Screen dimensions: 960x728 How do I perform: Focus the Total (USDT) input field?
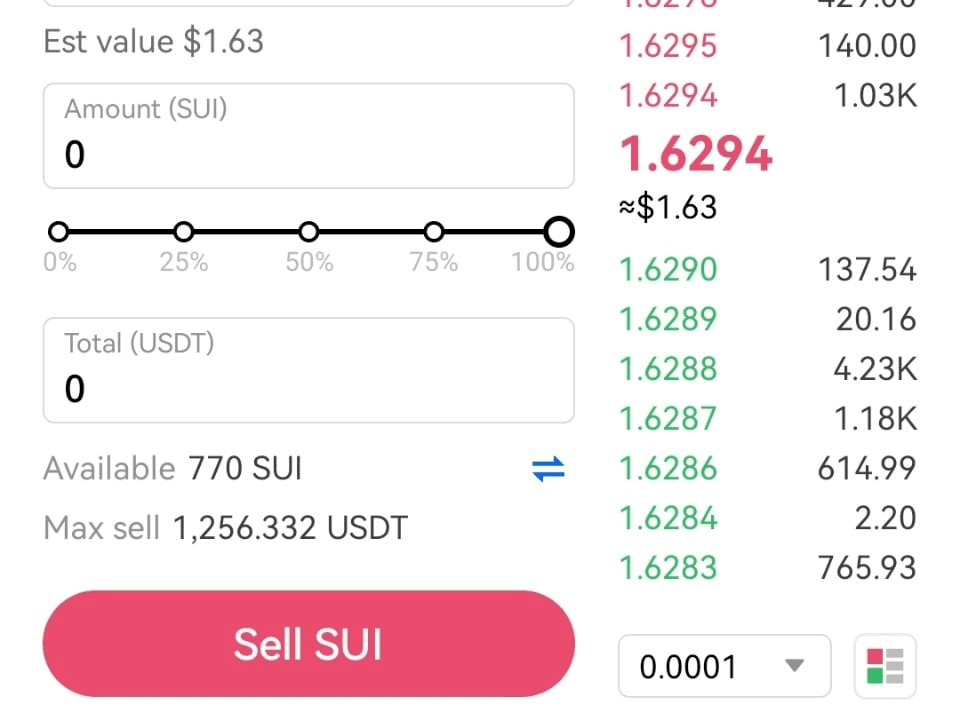tap(309, 370)
